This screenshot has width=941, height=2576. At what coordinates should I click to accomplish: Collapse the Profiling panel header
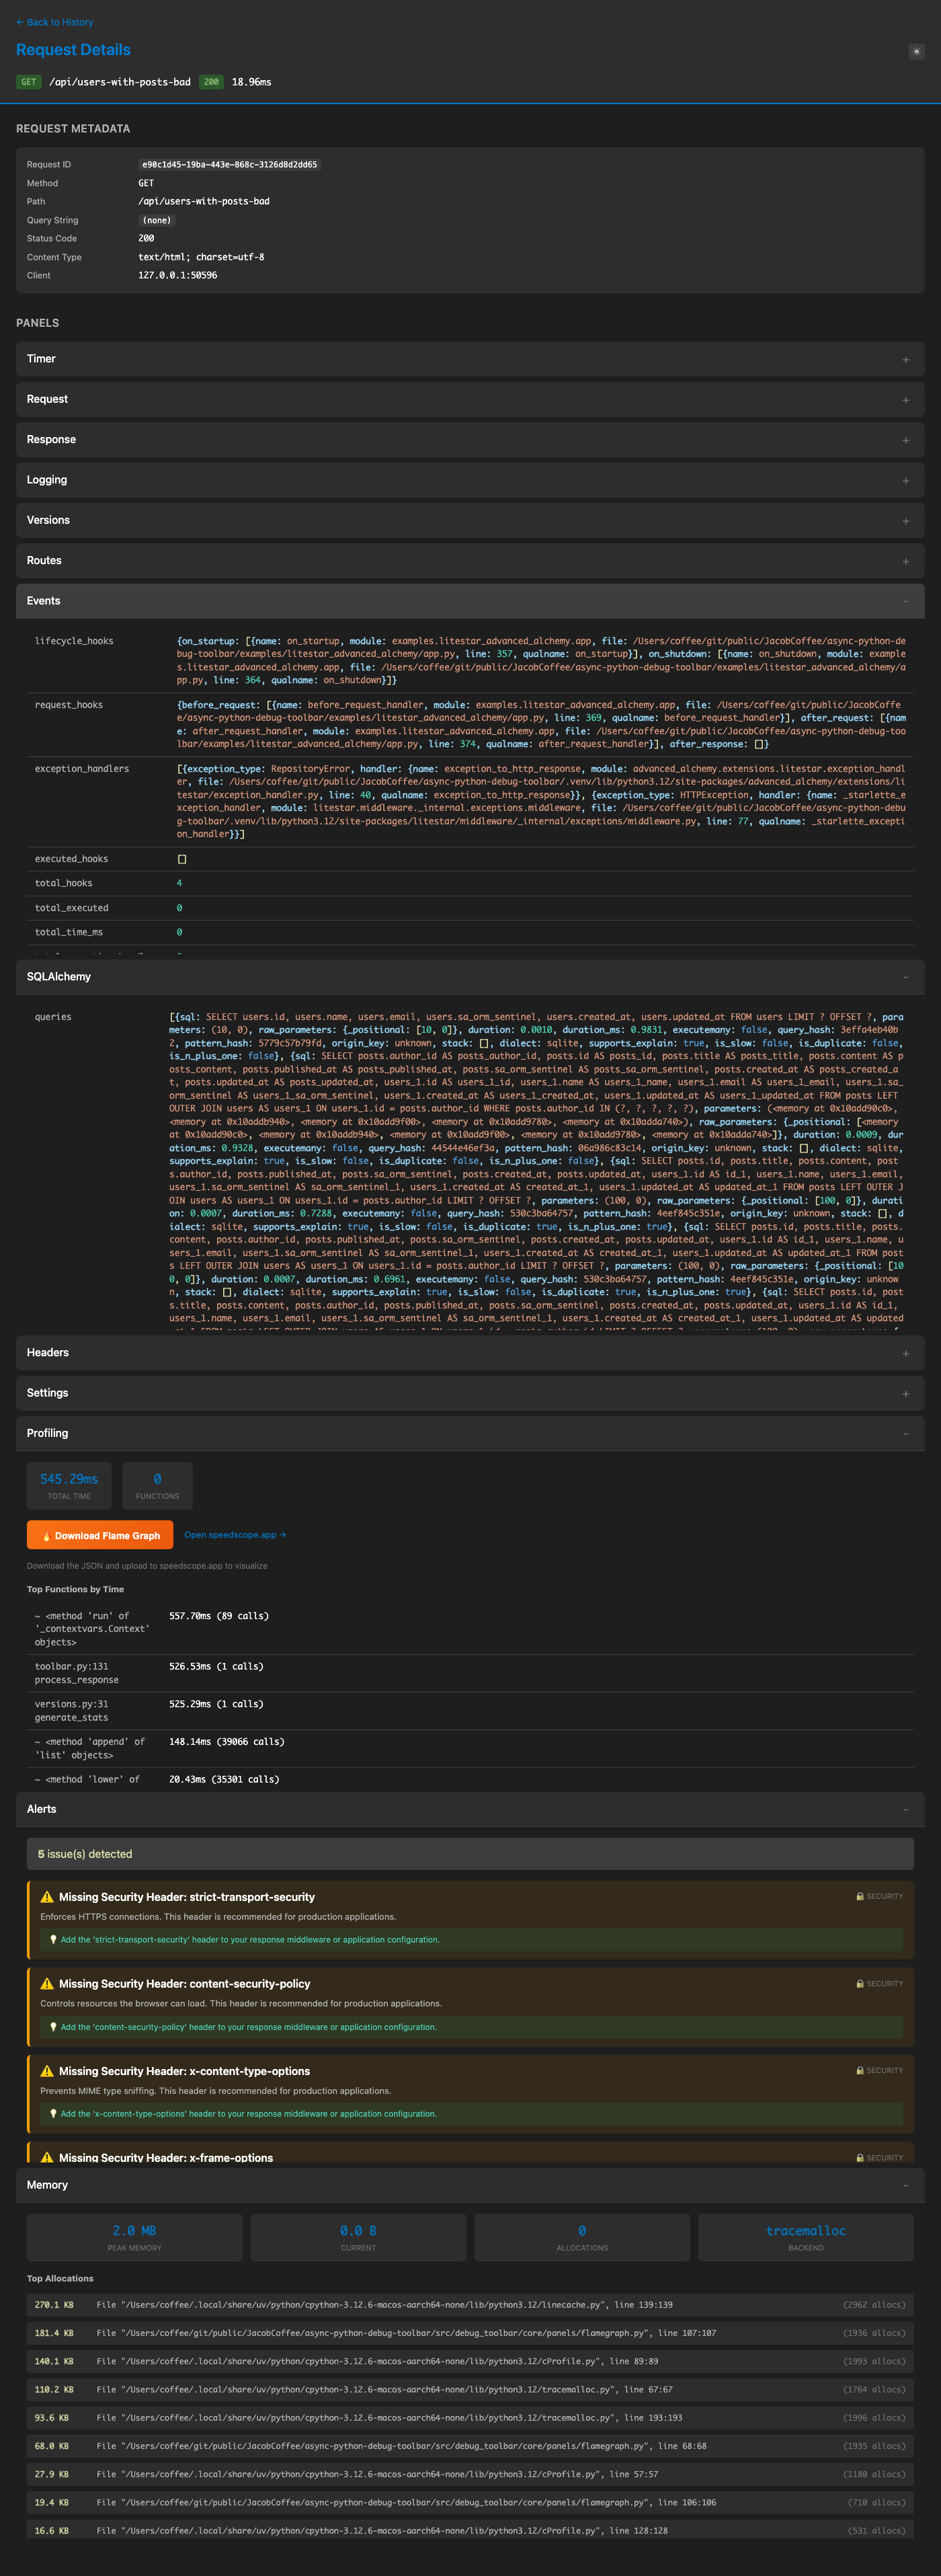point(470,1433)
